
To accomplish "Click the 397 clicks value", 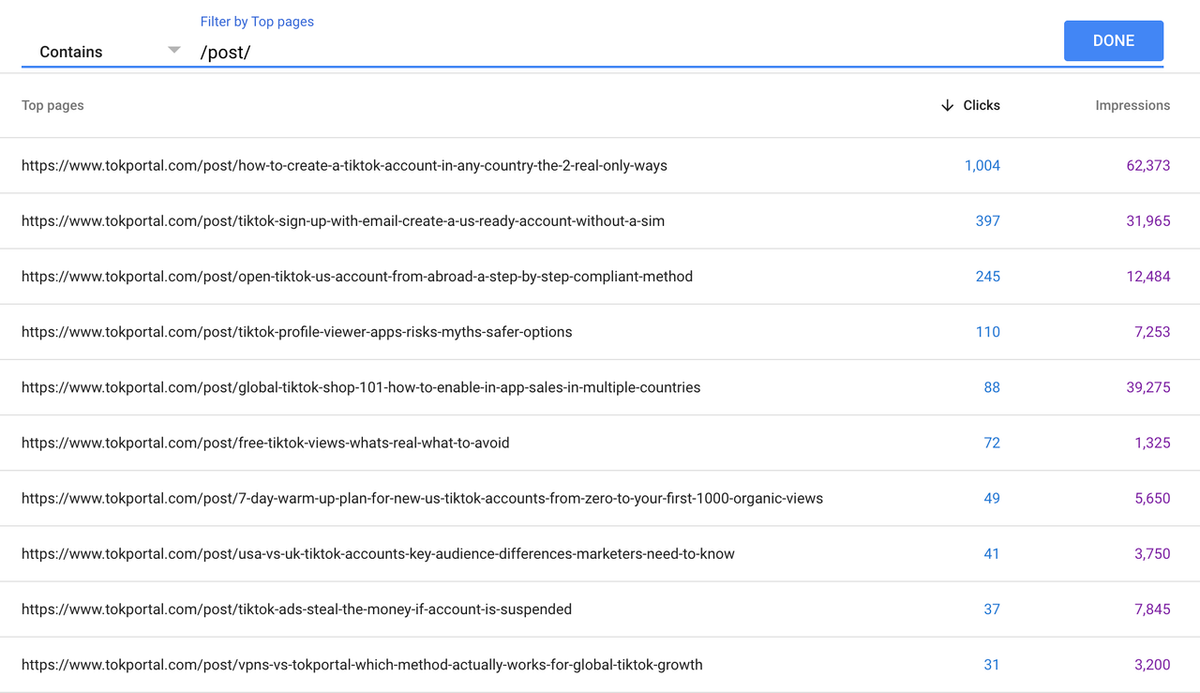I will point(988,221).
